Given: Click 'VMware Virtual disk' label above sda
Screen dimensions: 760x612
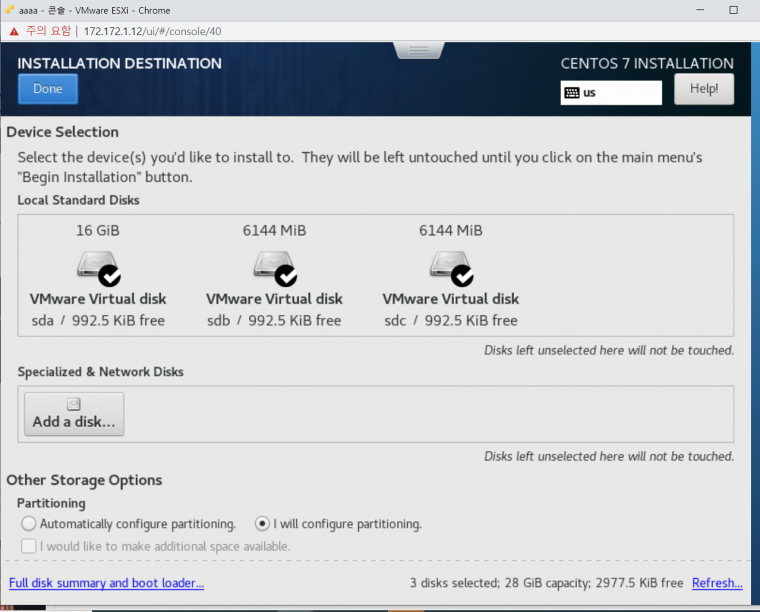Looking at the screenshot, I should [98, 299].
